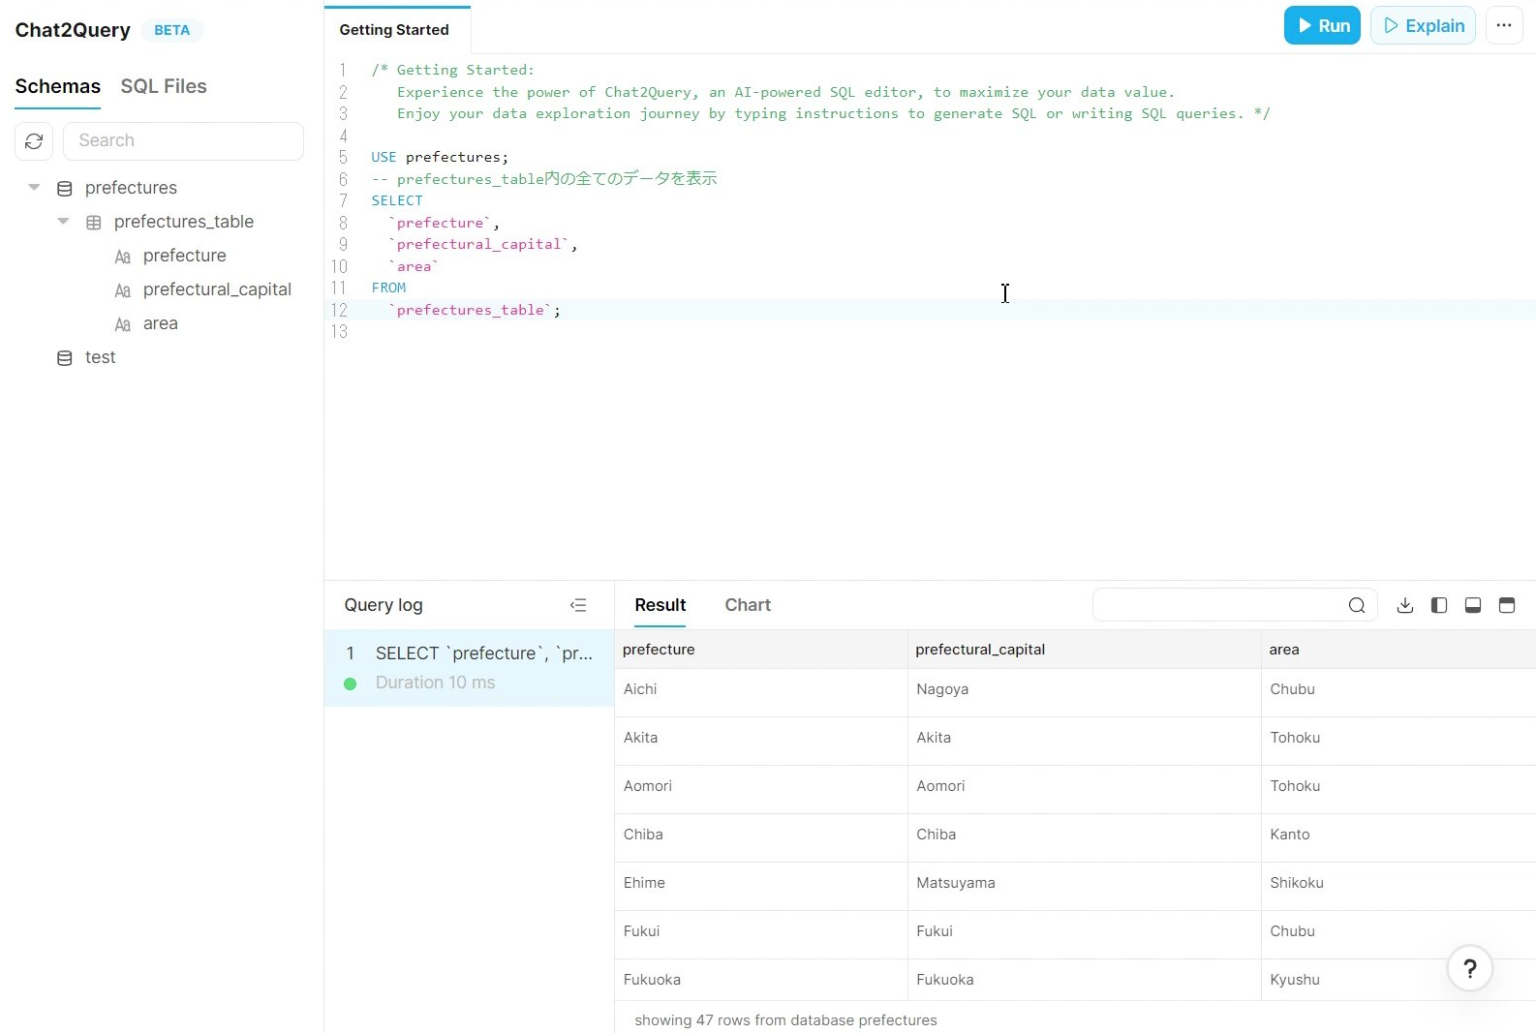Click the prefectures database icon
This screenshot has height=1033, width=1536.
tap(65, 188)
